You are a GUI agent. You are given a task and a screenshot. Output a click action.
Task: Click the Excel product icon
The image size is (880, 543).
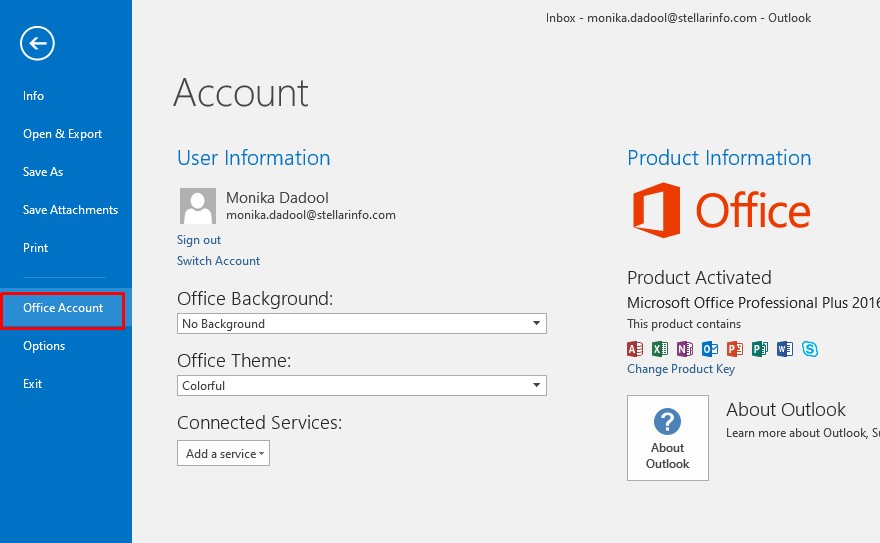tap(660, 349)
